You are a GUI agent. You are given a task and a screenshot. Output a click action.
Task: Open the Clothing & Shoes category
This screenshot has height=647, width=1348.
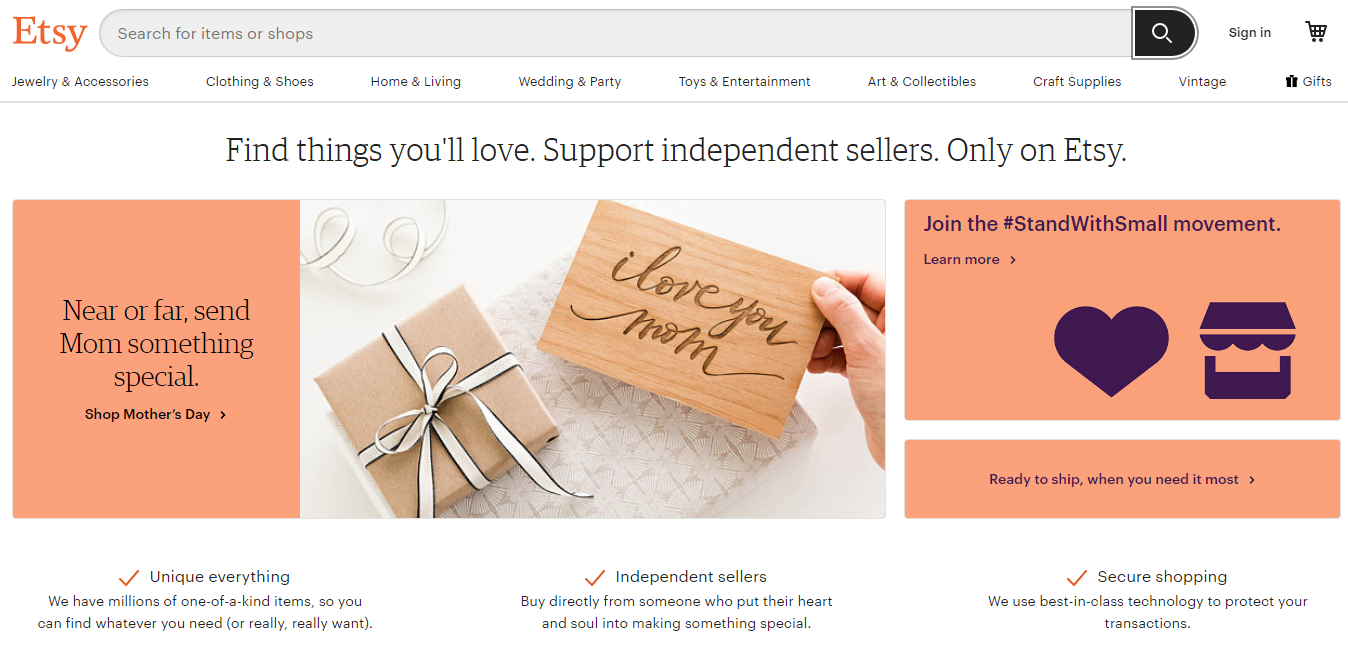[x=260, y=82]
